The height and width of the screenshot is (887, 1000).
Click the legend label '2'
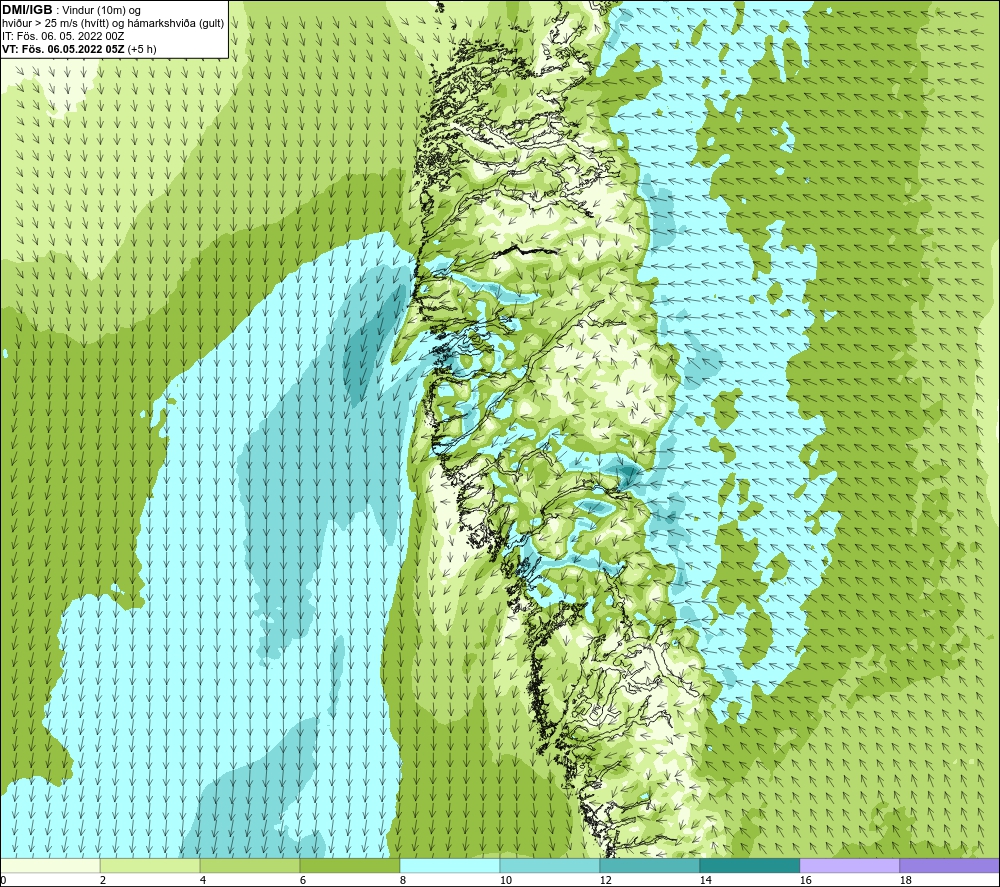pos(103,880)
